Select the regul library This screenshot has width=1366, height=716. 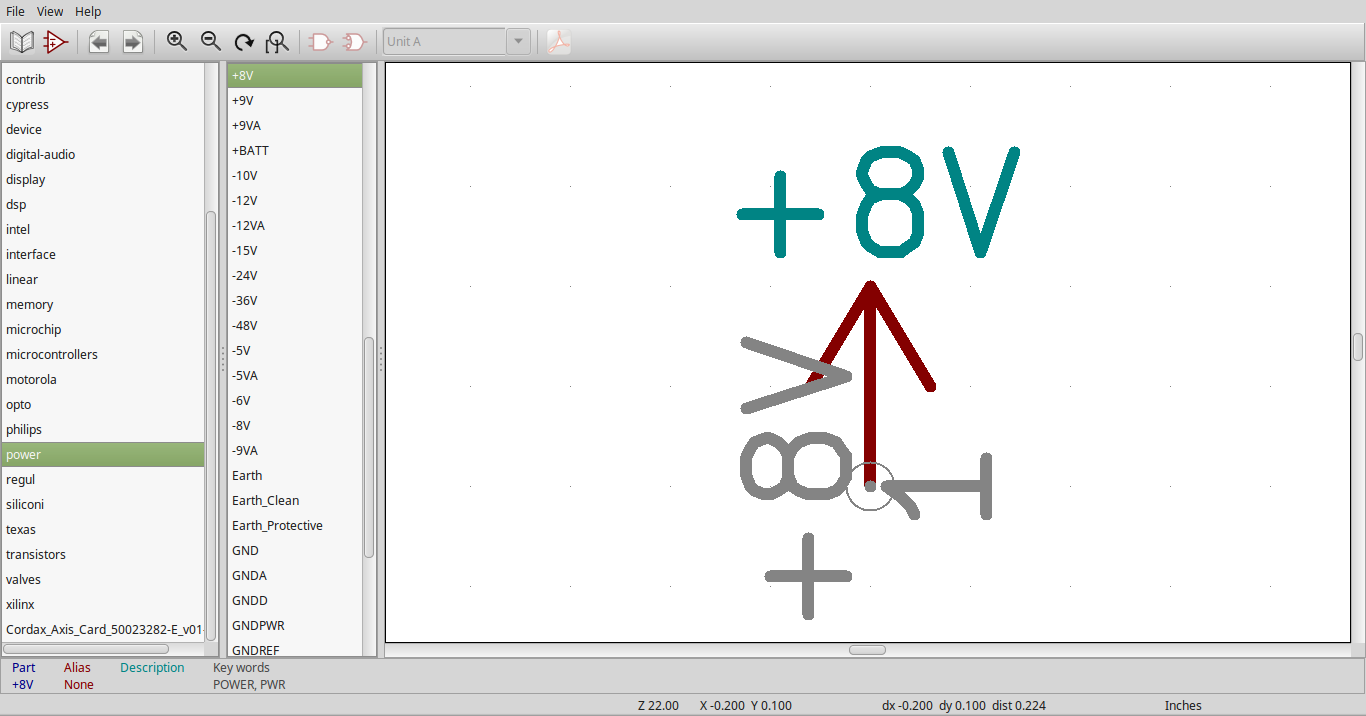103,479
